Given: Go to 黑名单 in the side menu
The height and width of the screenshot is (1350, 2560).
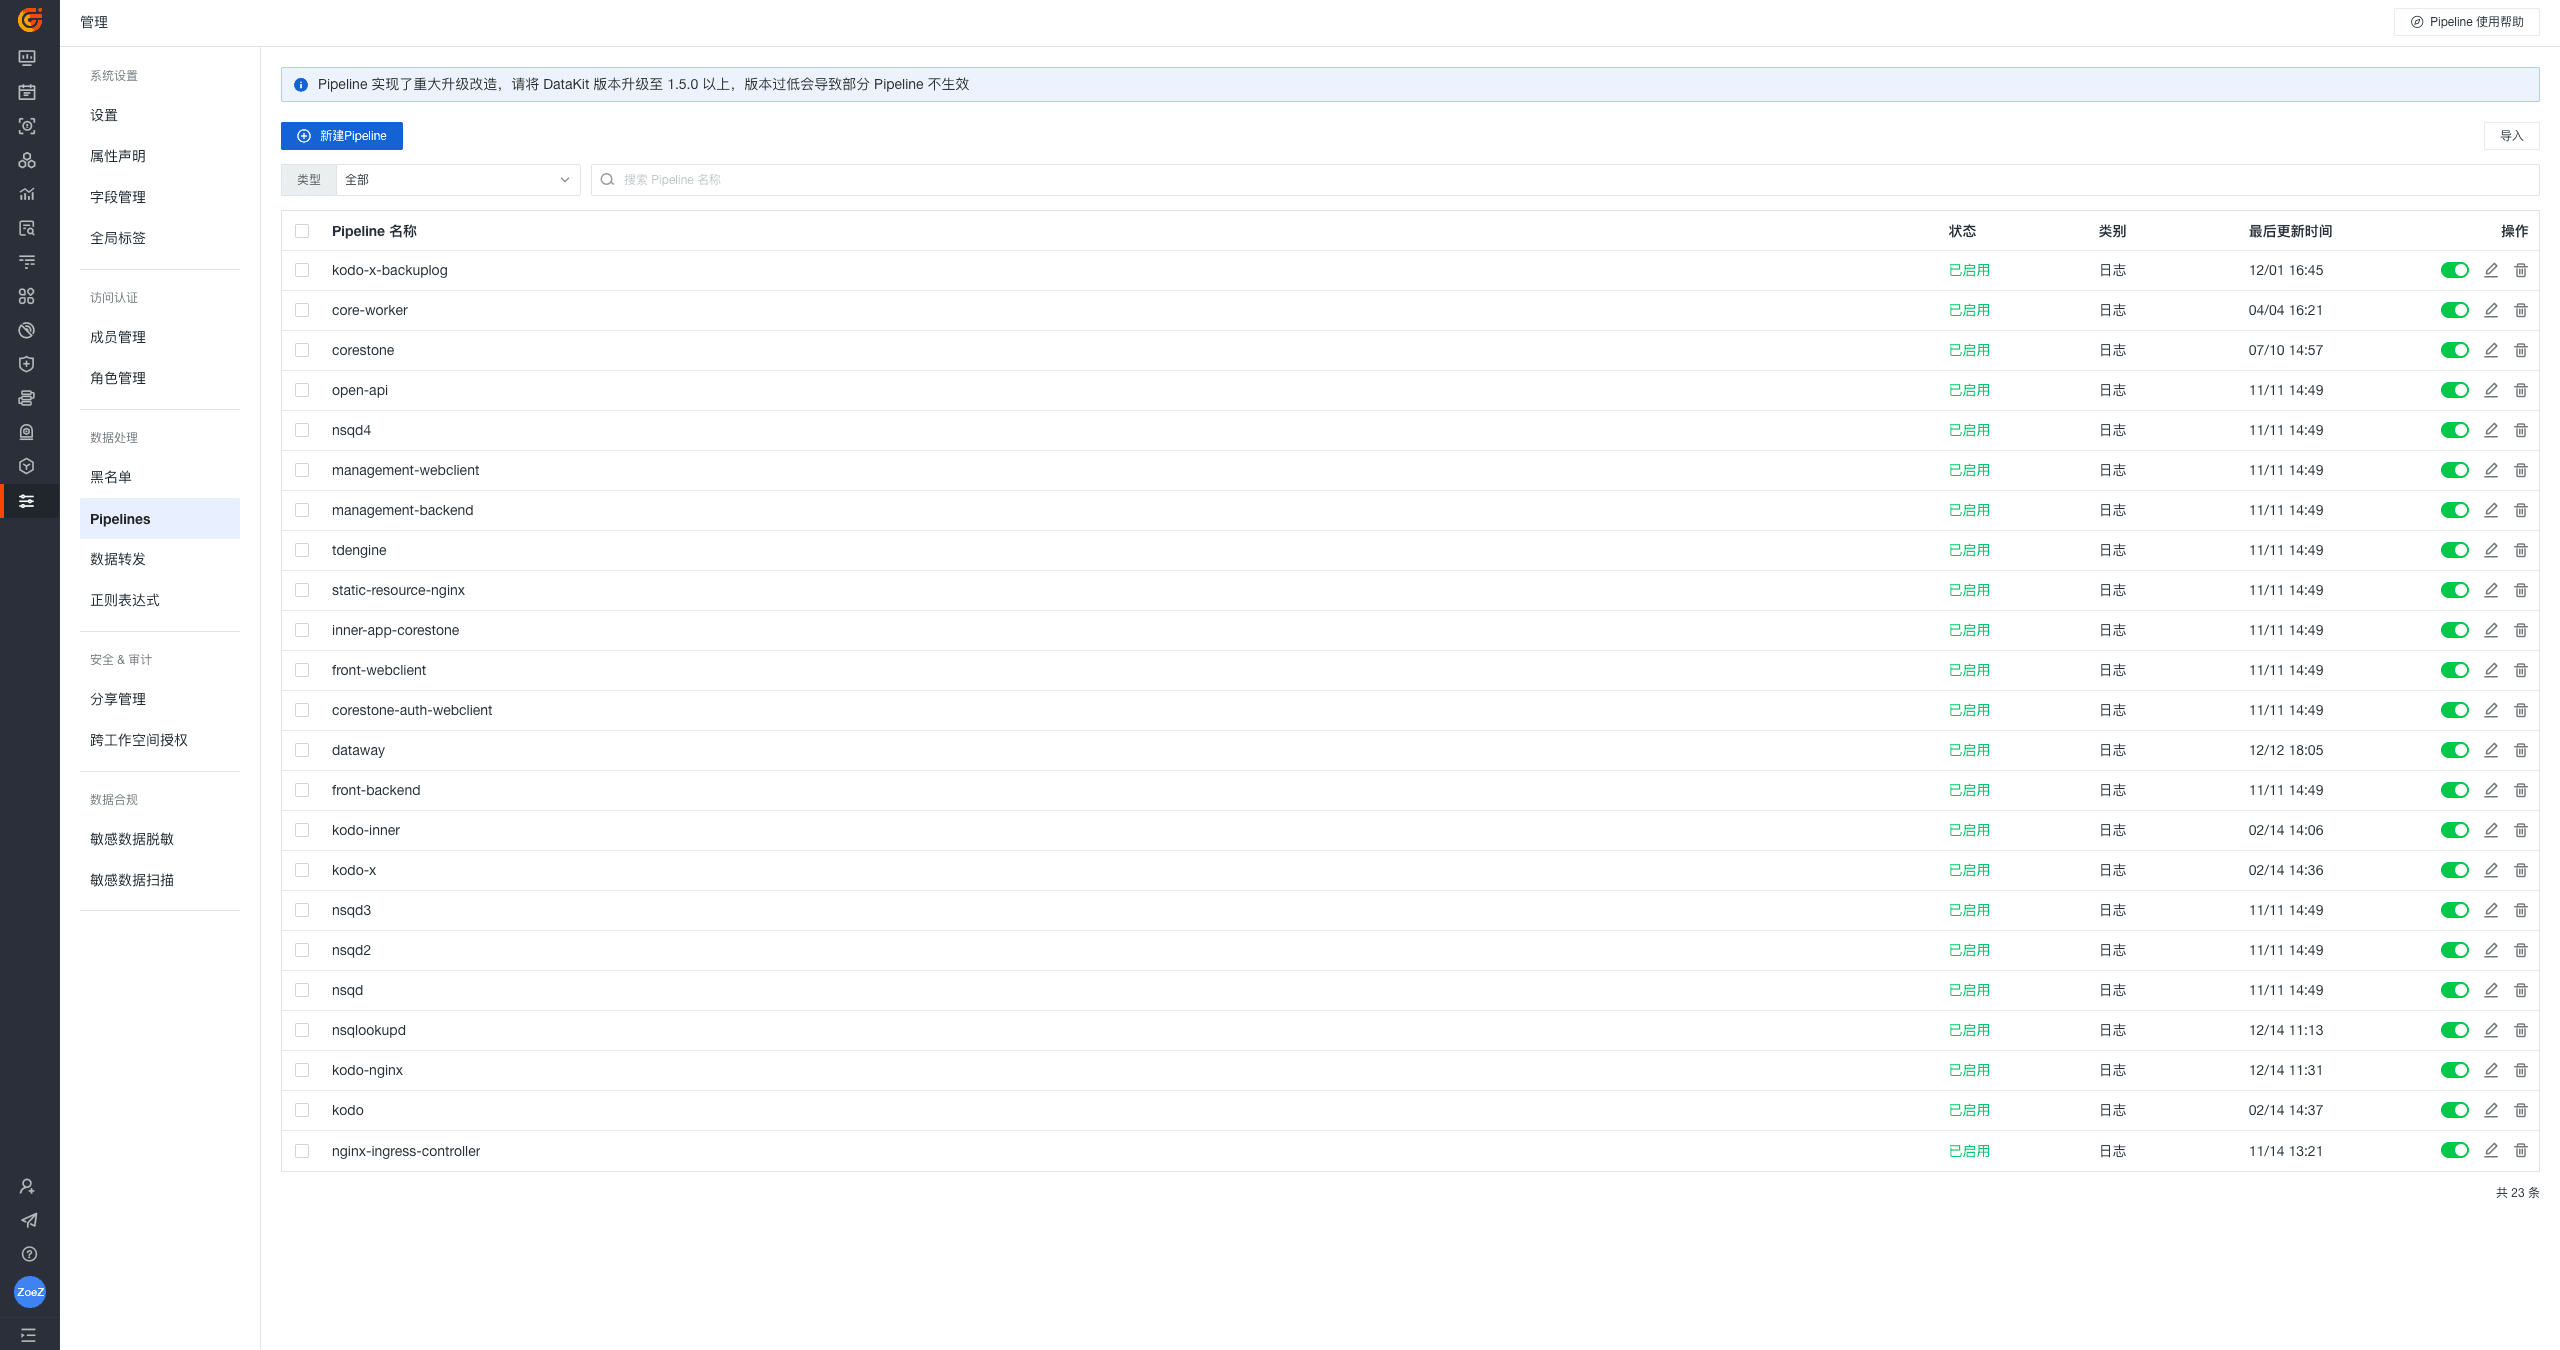Looking at the screenshot, I should [x=111, y=477].
